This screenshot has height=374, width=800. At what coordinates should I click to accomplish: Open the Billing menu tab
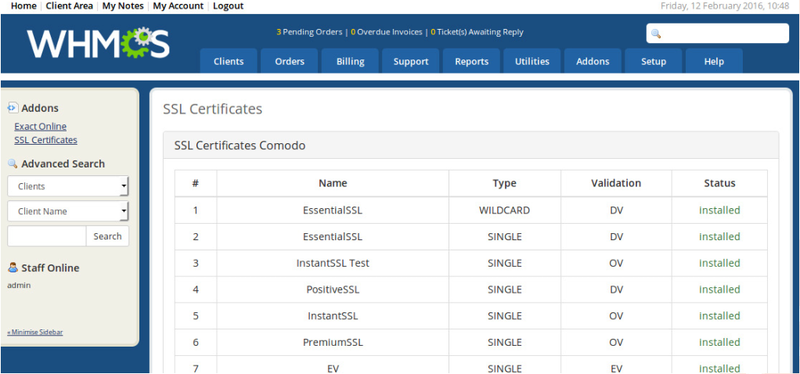point(350,61)
